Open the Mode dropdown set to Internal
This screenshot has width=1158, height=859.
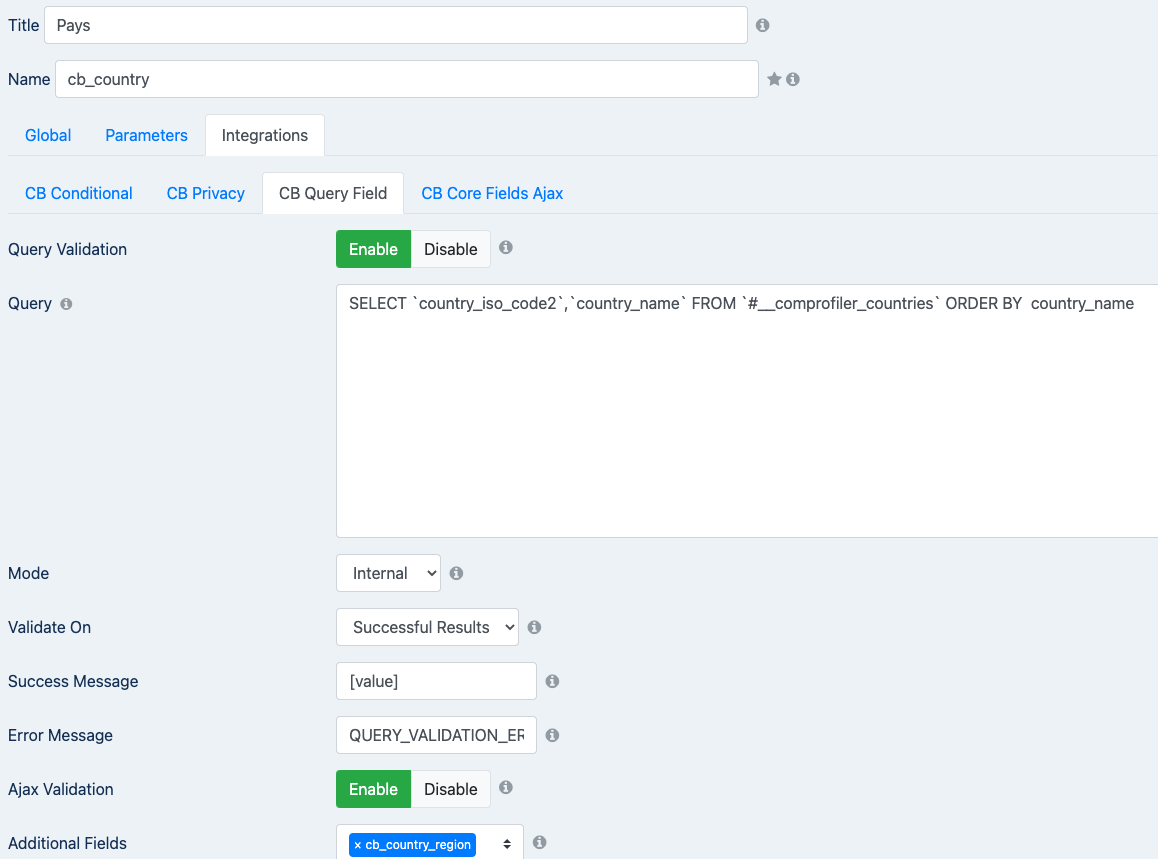(x=388, y=573)
